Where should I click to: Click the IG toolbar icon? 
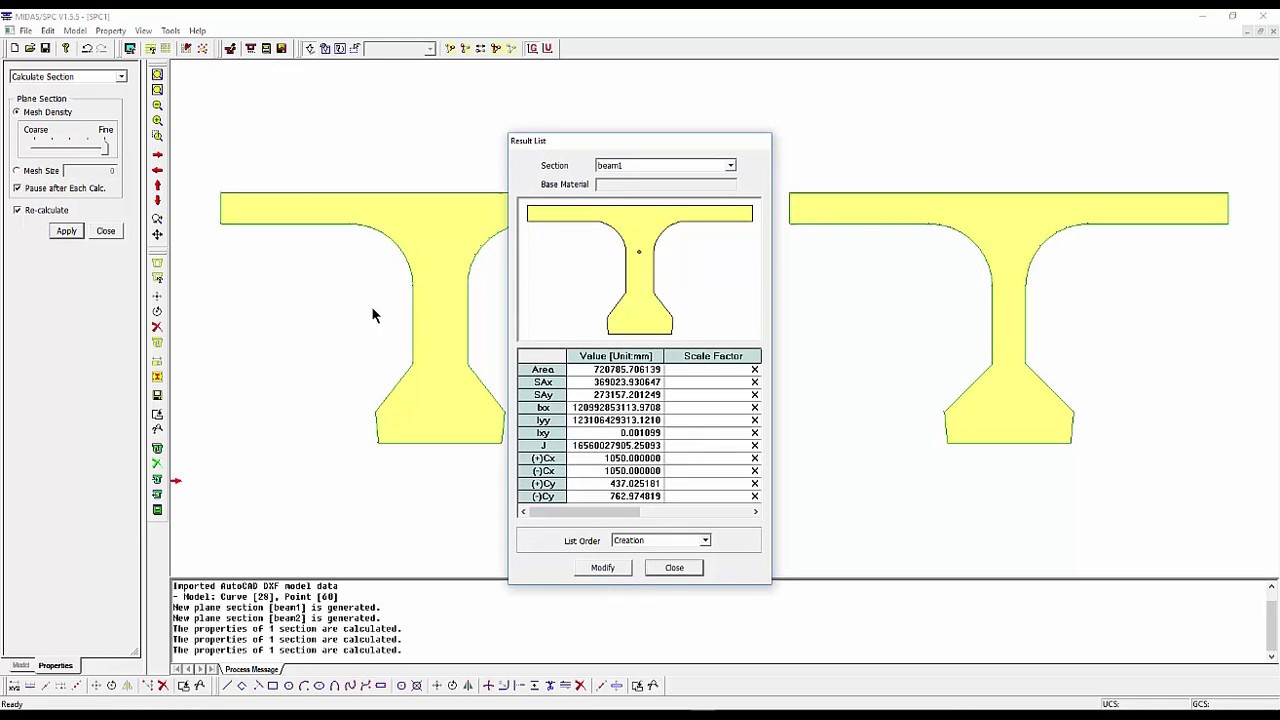532,48
